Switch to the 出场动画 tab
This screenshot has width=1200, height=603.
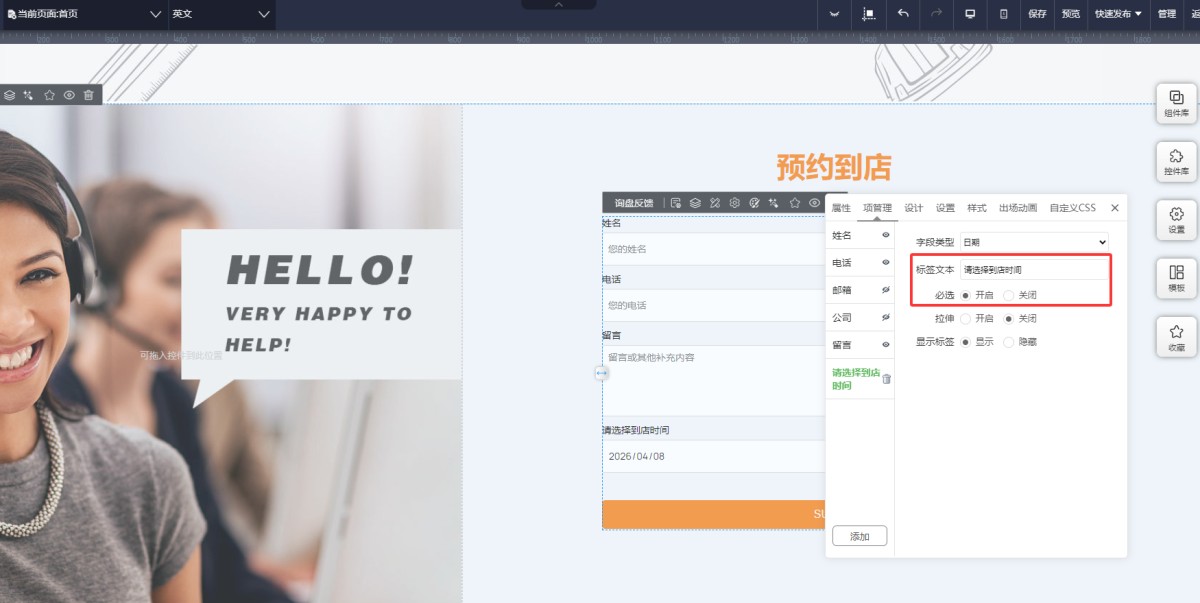[1017, 208]
